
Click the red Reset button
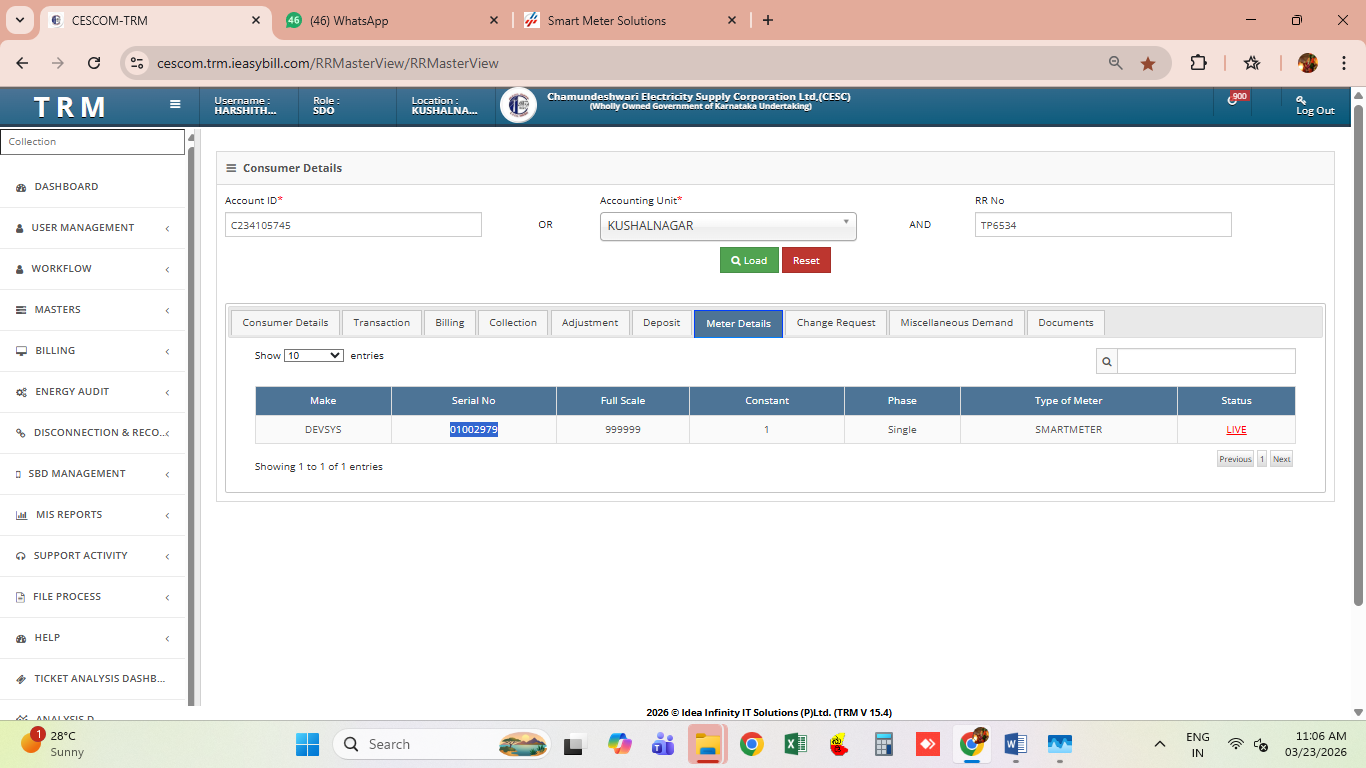click(806, 260)
